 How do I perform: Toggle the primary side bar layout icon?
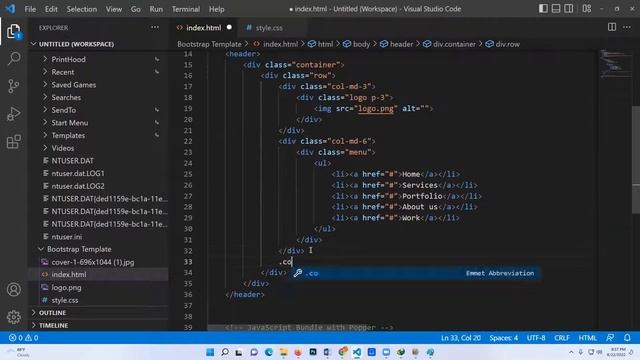(543, 9)
